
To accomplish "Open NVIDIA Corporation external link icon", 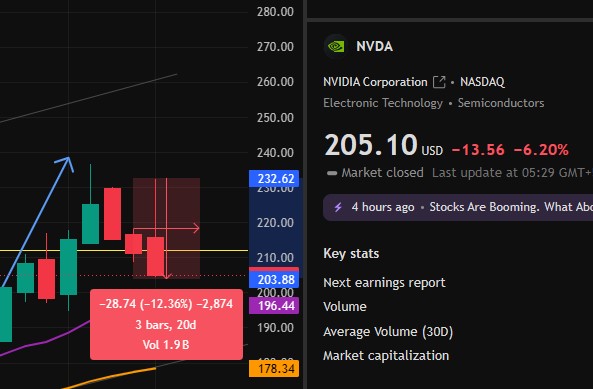I will click(x=439, y=82).
